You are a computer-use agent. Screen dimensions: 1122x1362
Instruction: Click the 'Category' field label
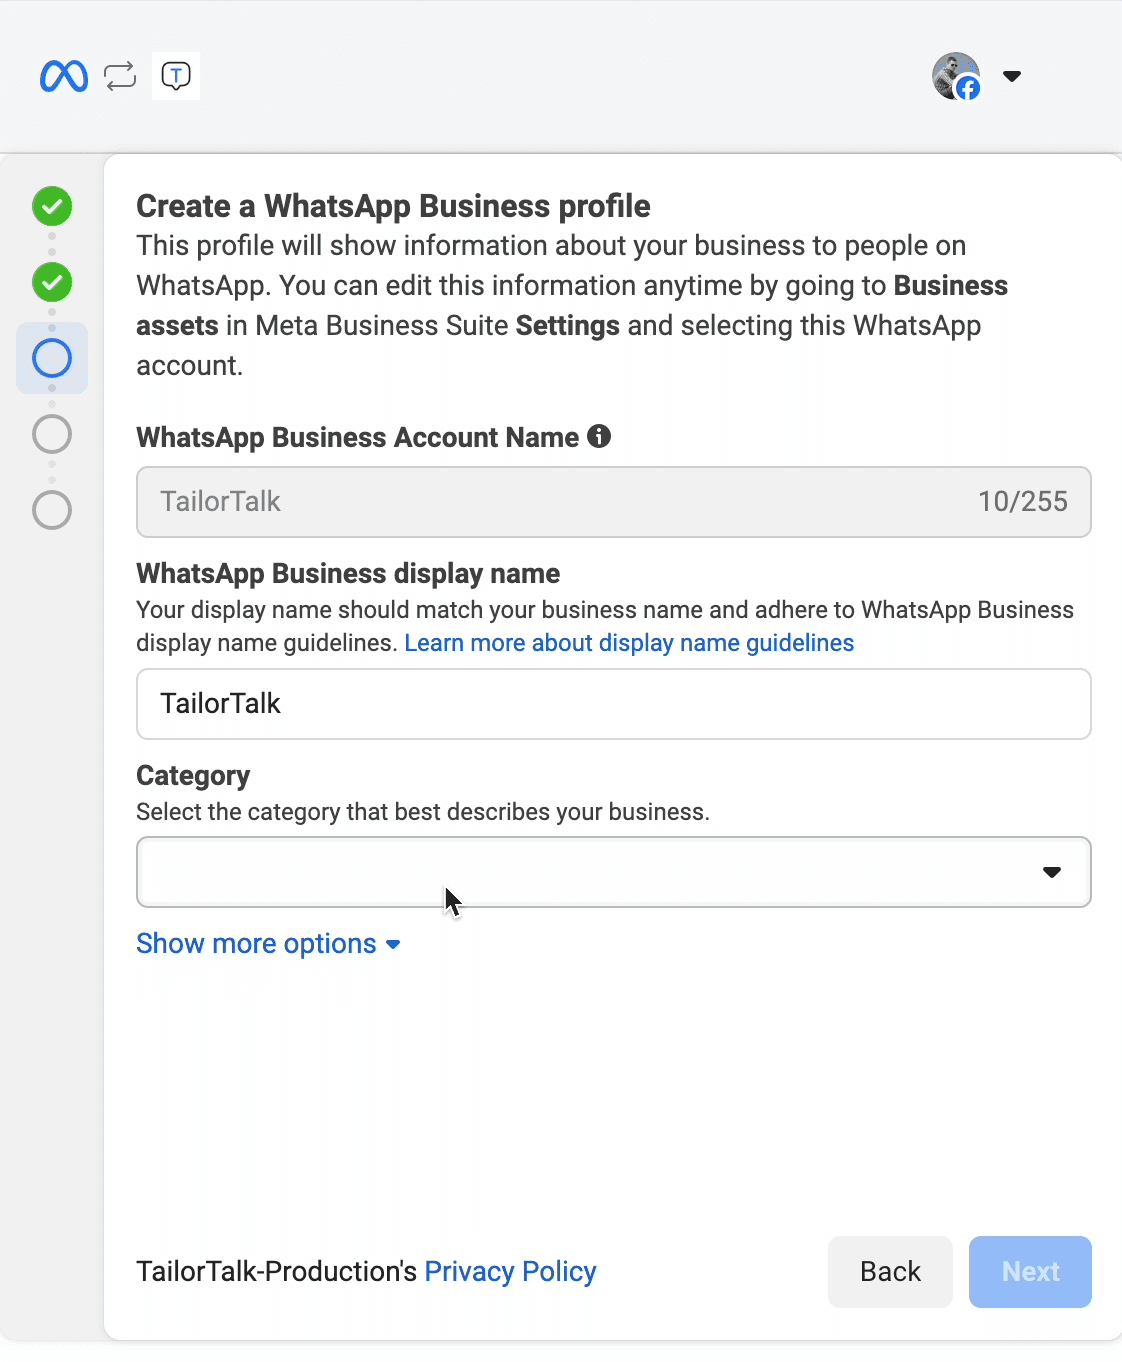(193, 776)
